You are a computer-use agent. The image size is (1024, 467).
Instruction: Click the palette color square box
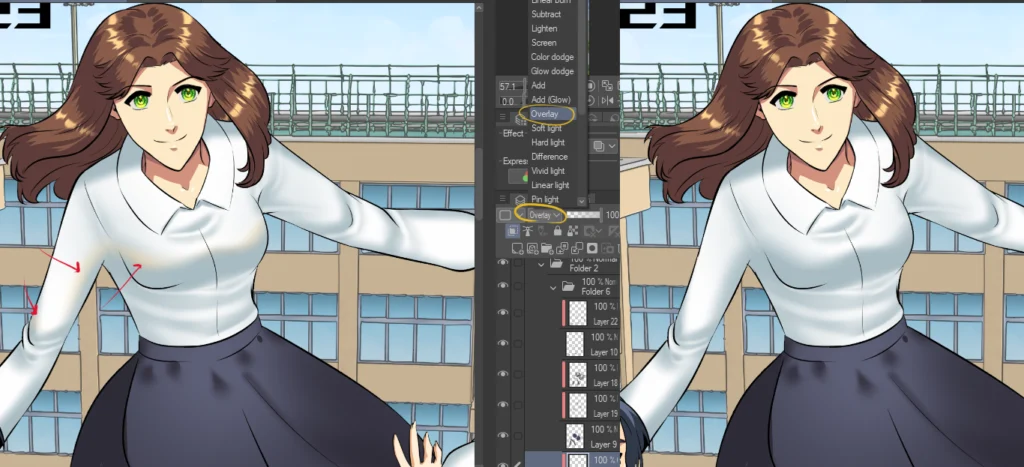click(x=505, y=215)
